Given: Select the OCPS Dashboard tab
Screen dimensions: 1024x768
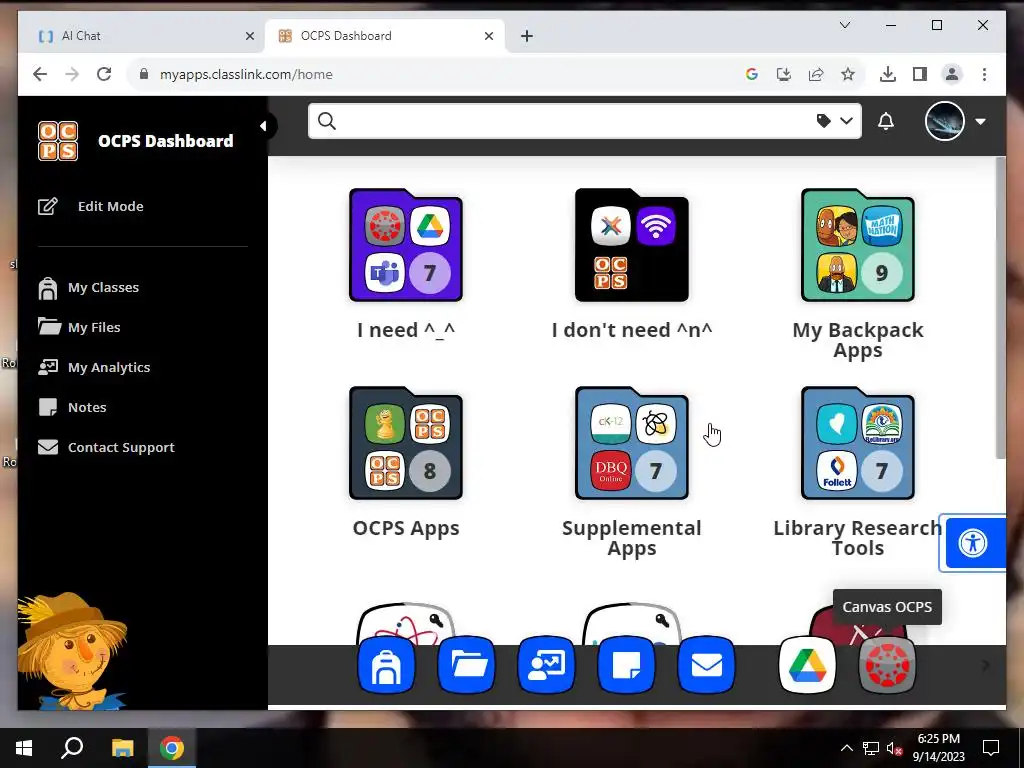Looking at the screenshot, I should point(384,36).
